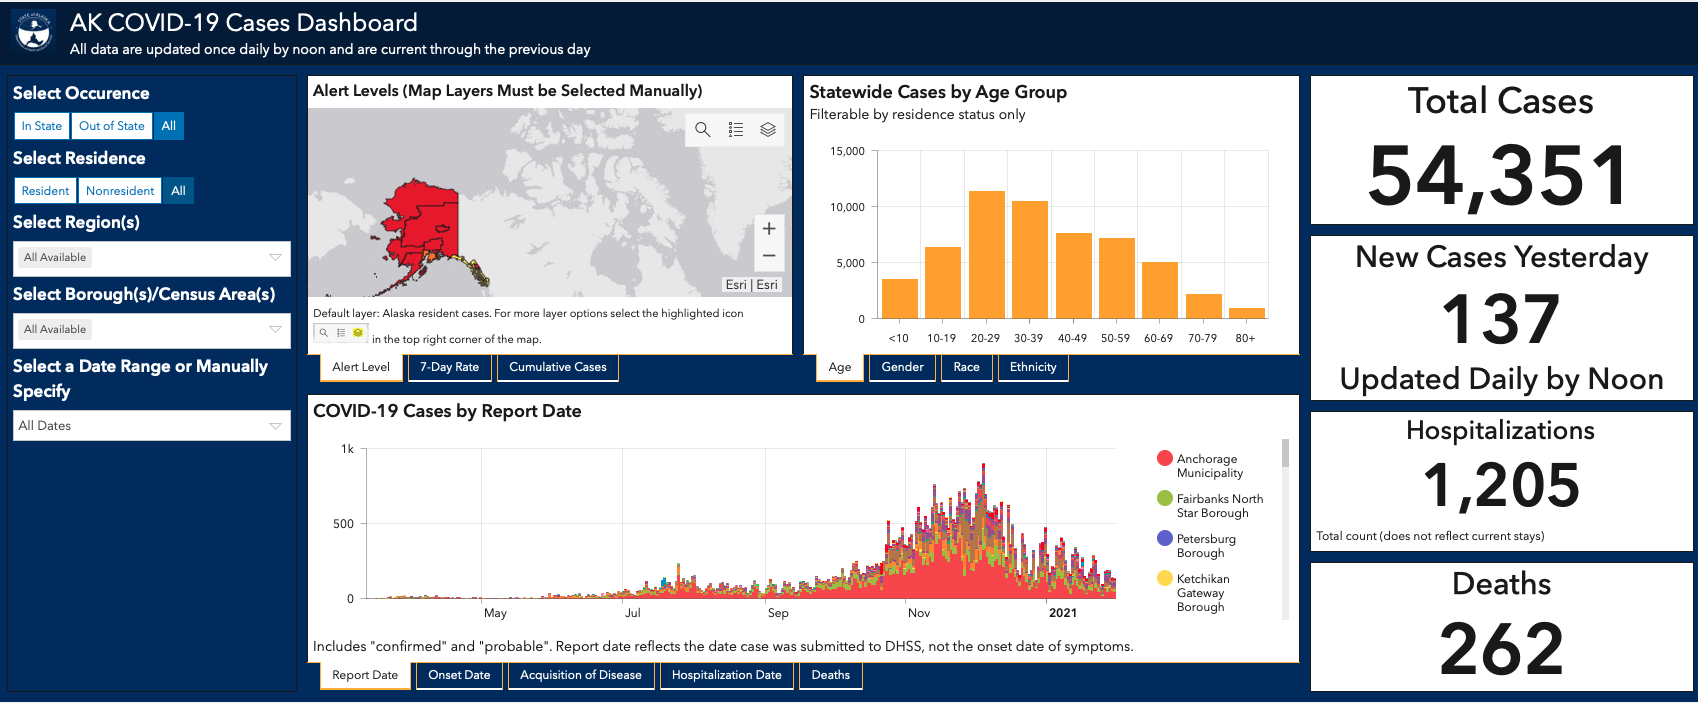Show the Hospitalization Date chart

pyautogui.click(x=727, y=675)
